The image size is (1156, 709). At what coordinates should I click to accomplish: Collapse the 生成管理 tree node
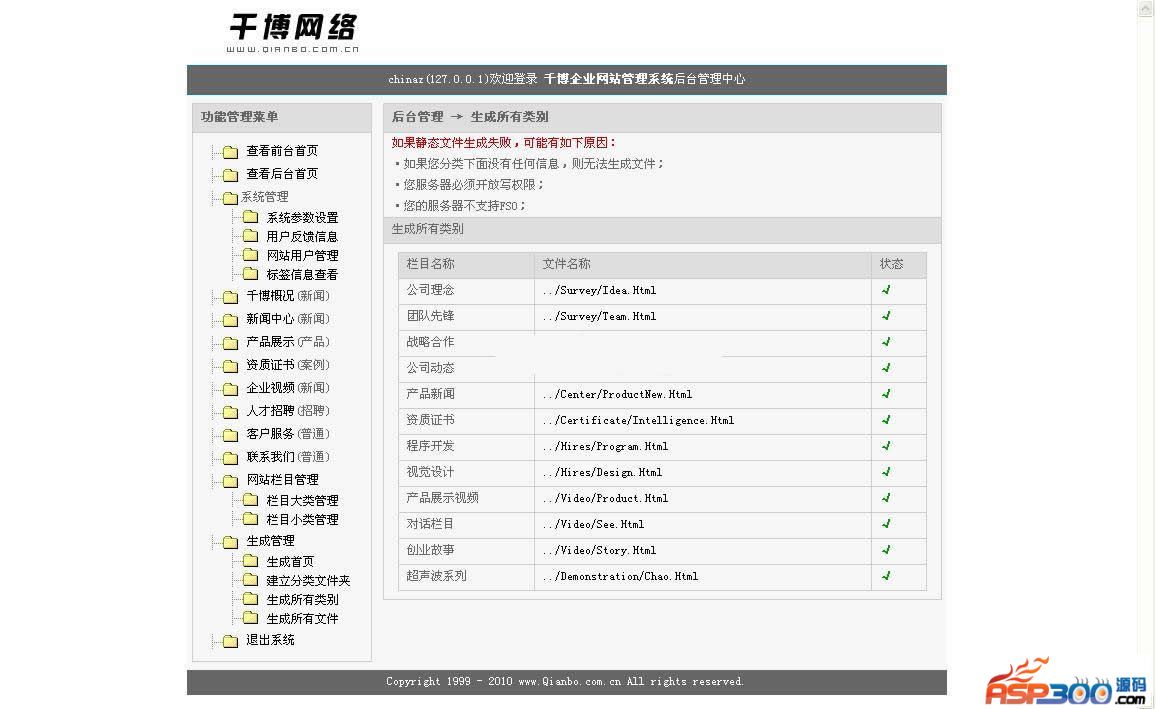tap(231, 542)
